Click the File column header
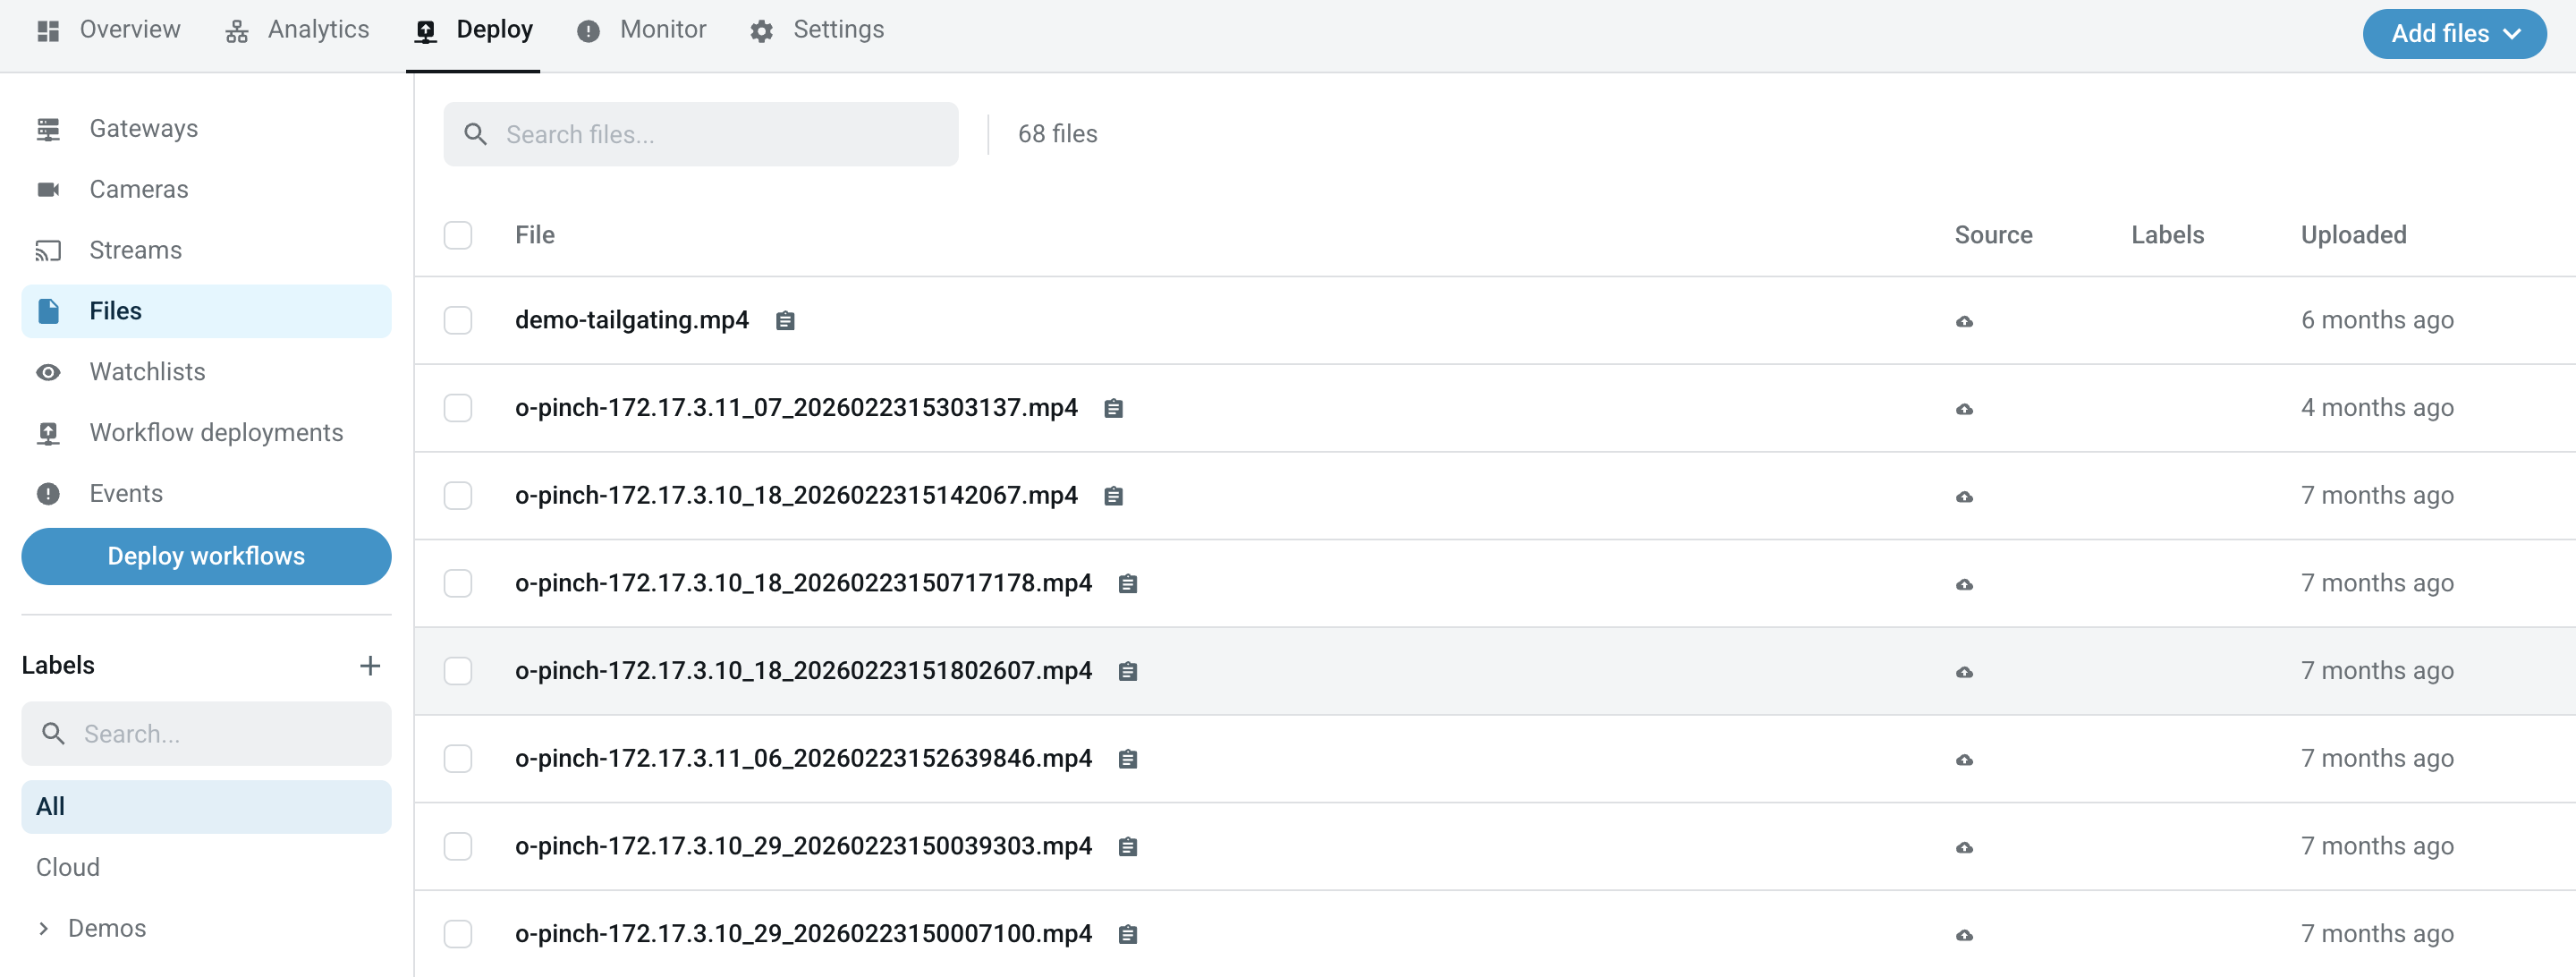 click(x=535, y=235)
